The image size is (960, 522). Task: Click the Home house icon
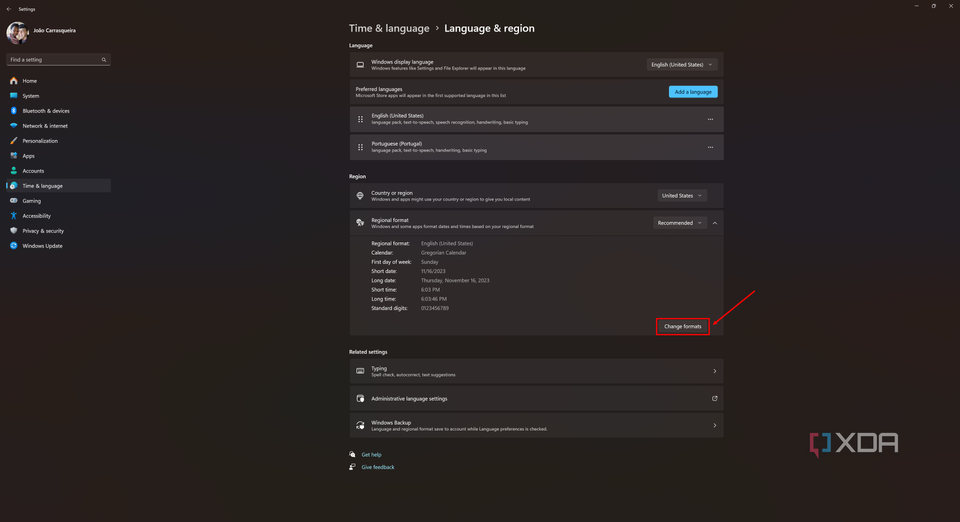pos(13,81)
